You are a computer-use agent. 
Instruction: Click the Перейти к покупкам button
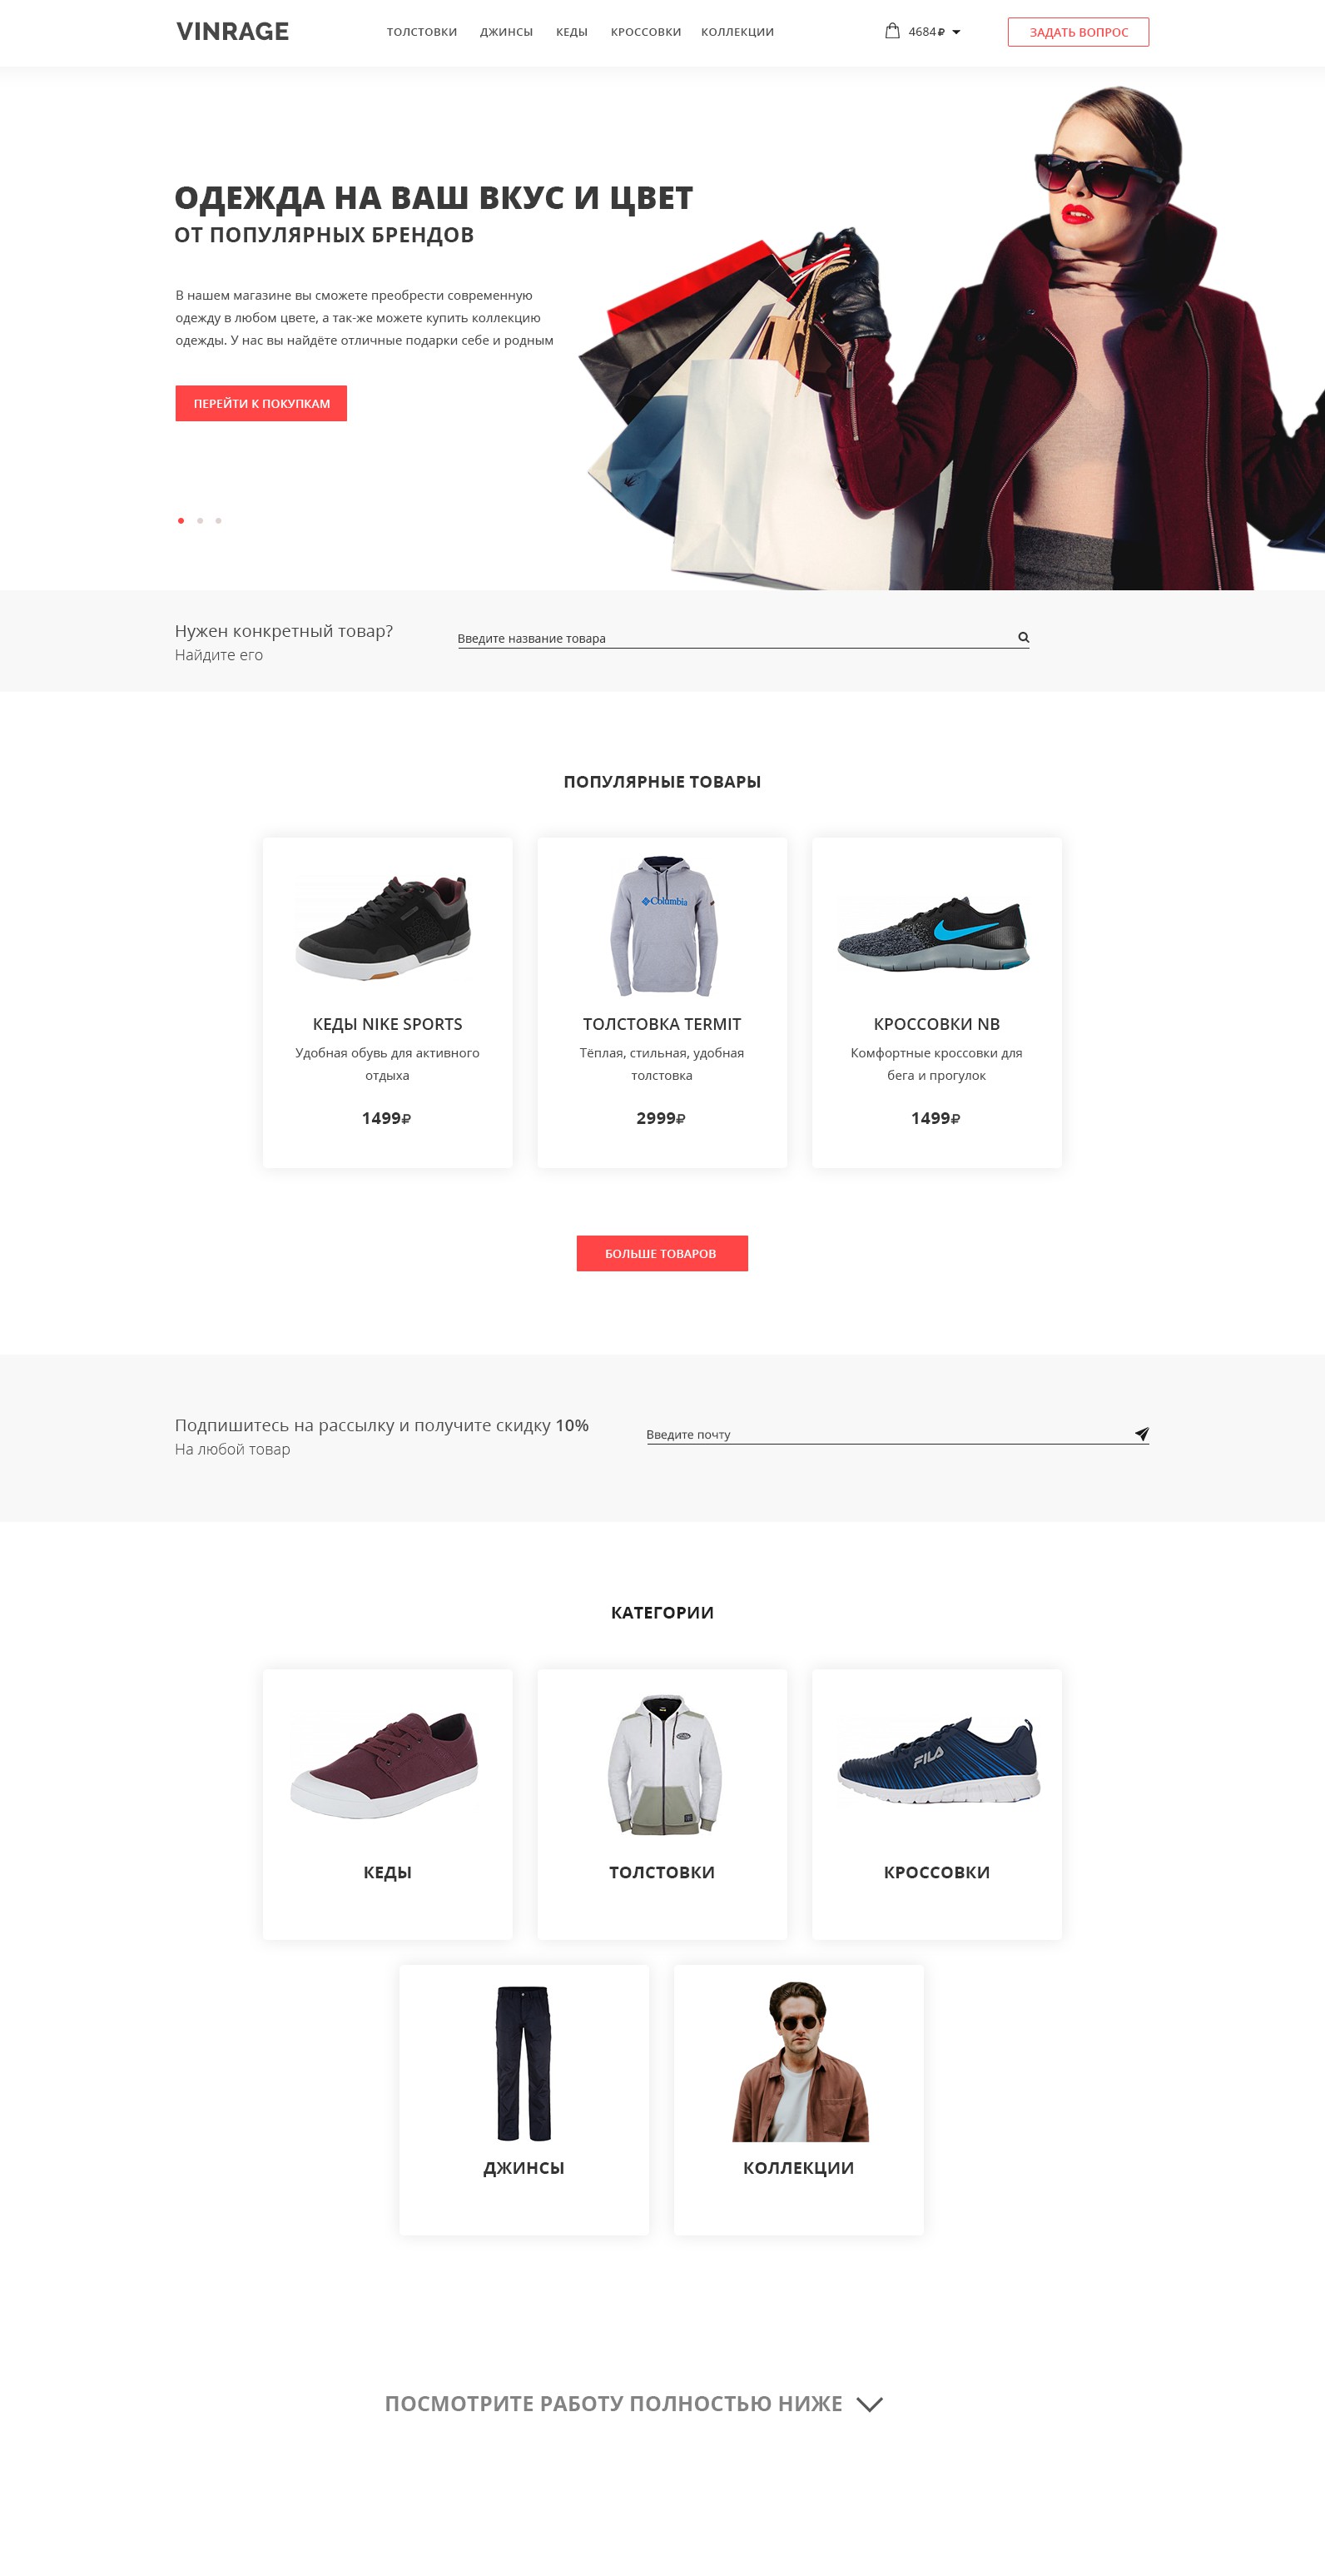coord(261,403)
